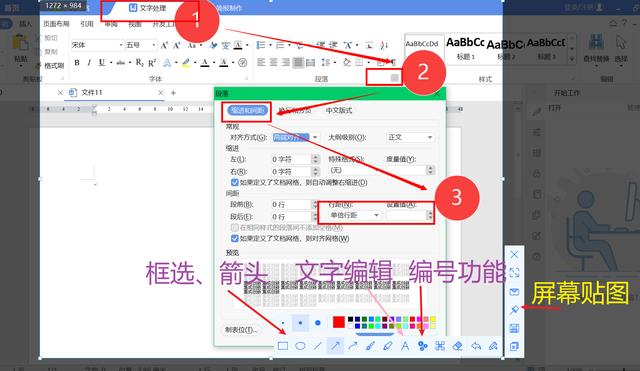Click the 制表位(T) button

(241, 329)
